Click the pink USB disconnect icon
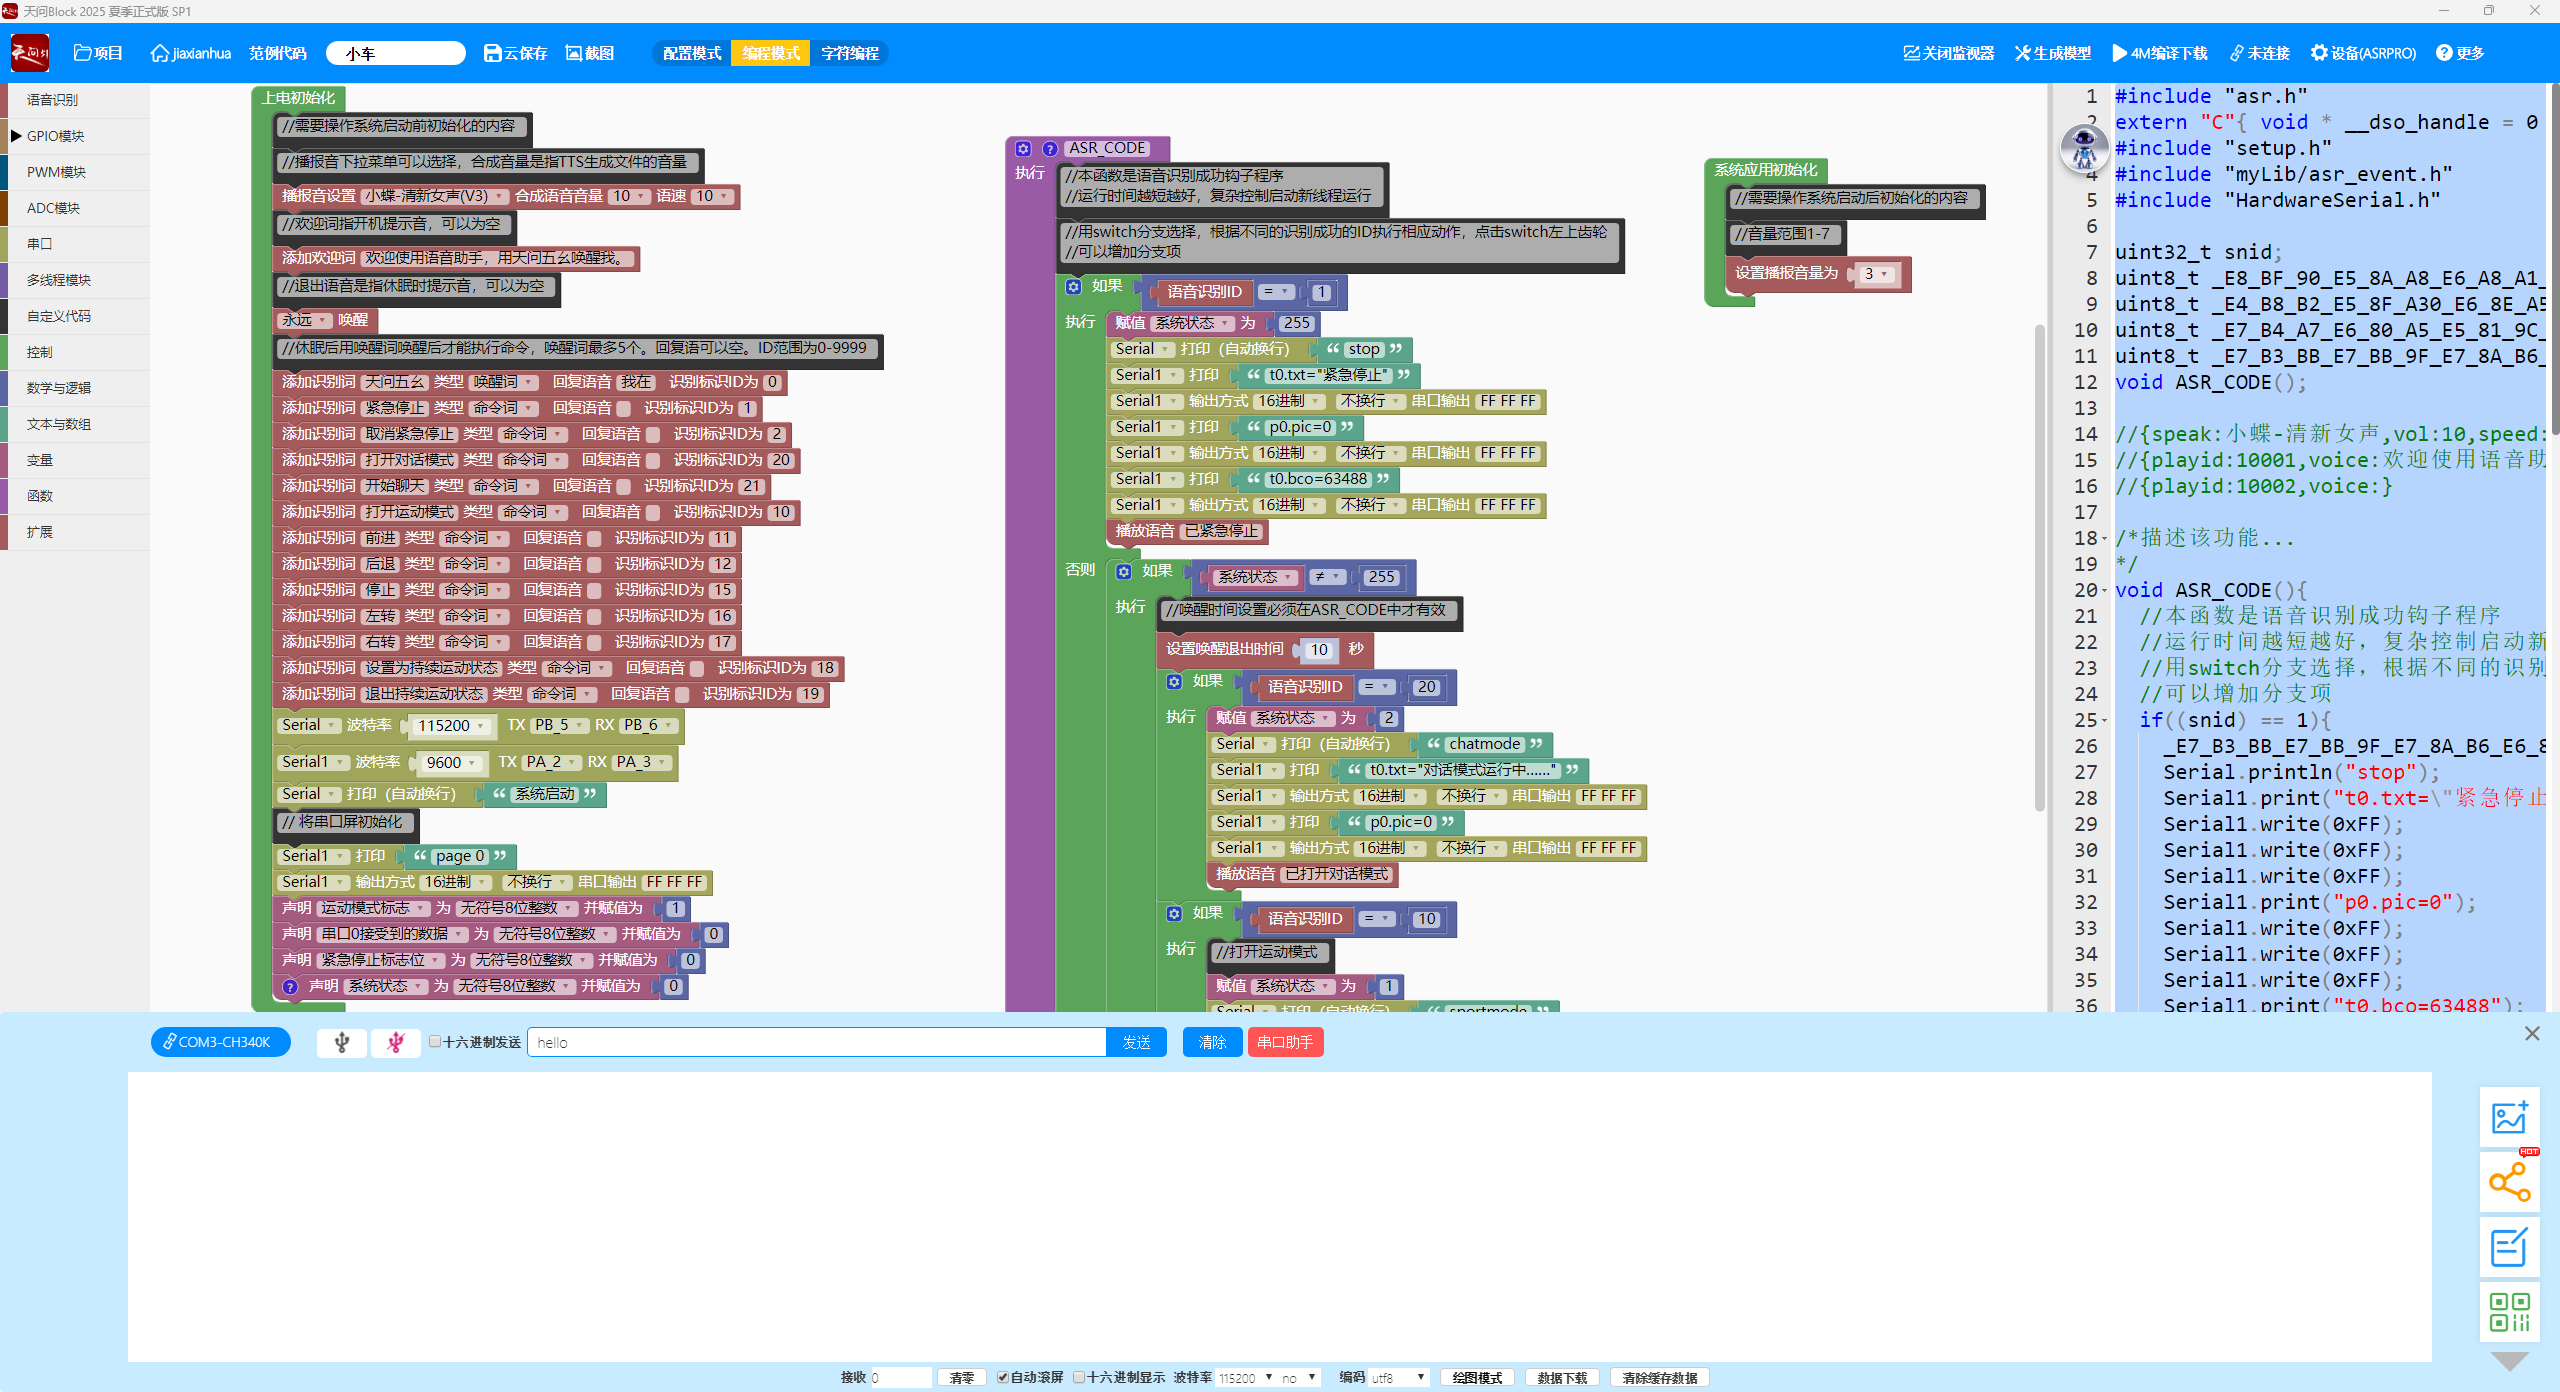The image size is (2560, 1392). click(396, 1042)
